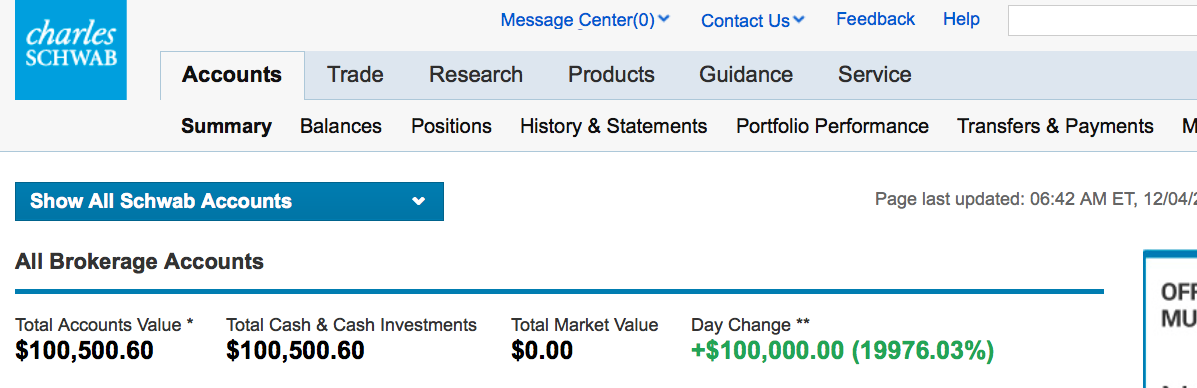Click the search input field

point(1102,21)
